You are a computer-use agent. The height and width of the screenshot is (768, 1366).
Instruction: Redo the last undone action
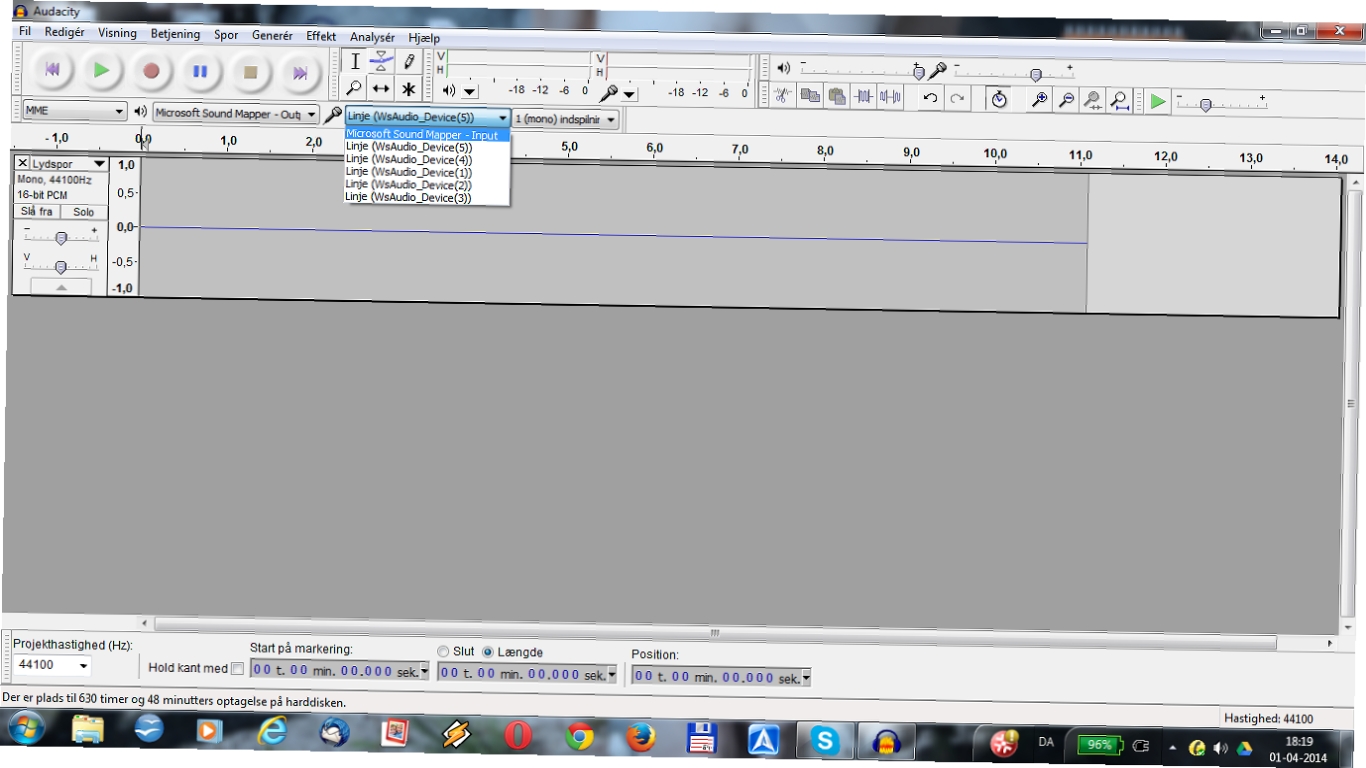[957, 98]
